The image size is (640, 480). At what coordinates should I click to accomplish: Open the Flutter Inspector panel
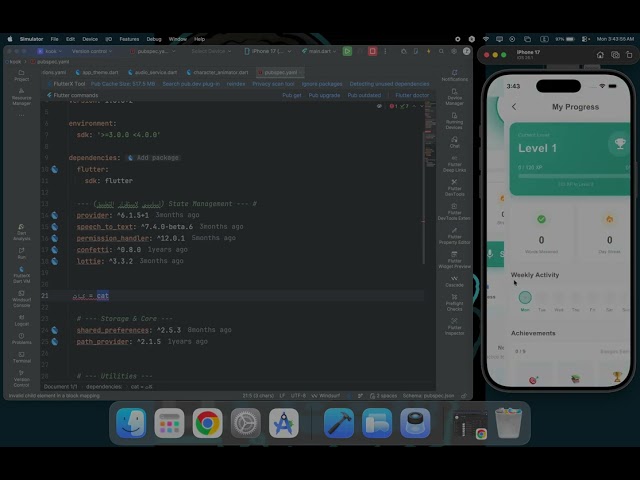click(454, 327)
